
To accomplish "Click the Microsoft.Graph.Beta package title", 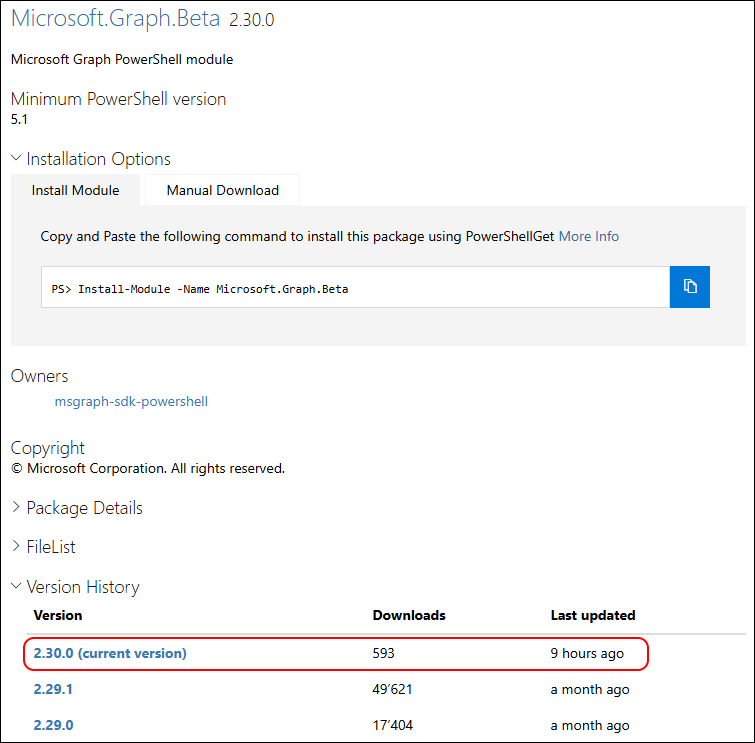I will pyautogui.click(x=116, y=18).
